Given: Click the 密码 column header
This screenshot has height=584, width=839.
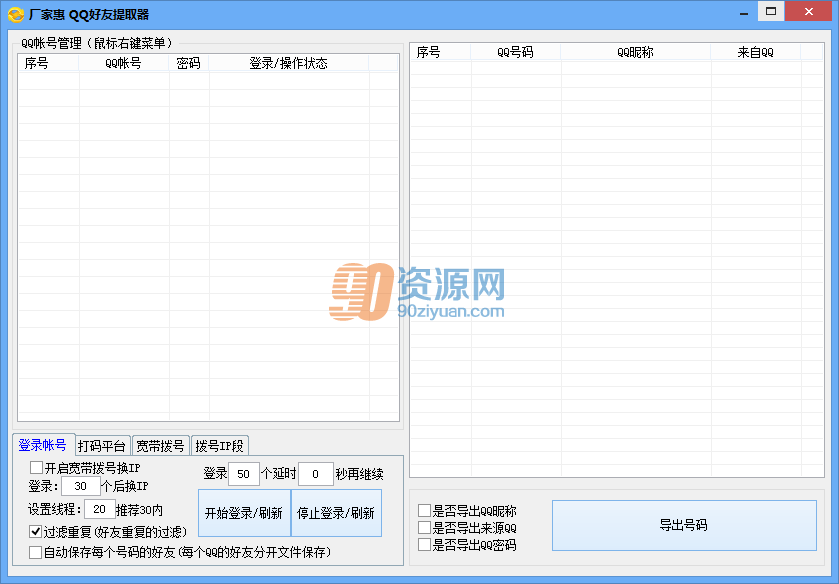Looking at the screenshot, I should pyautogui.click(x=189, y=63).
